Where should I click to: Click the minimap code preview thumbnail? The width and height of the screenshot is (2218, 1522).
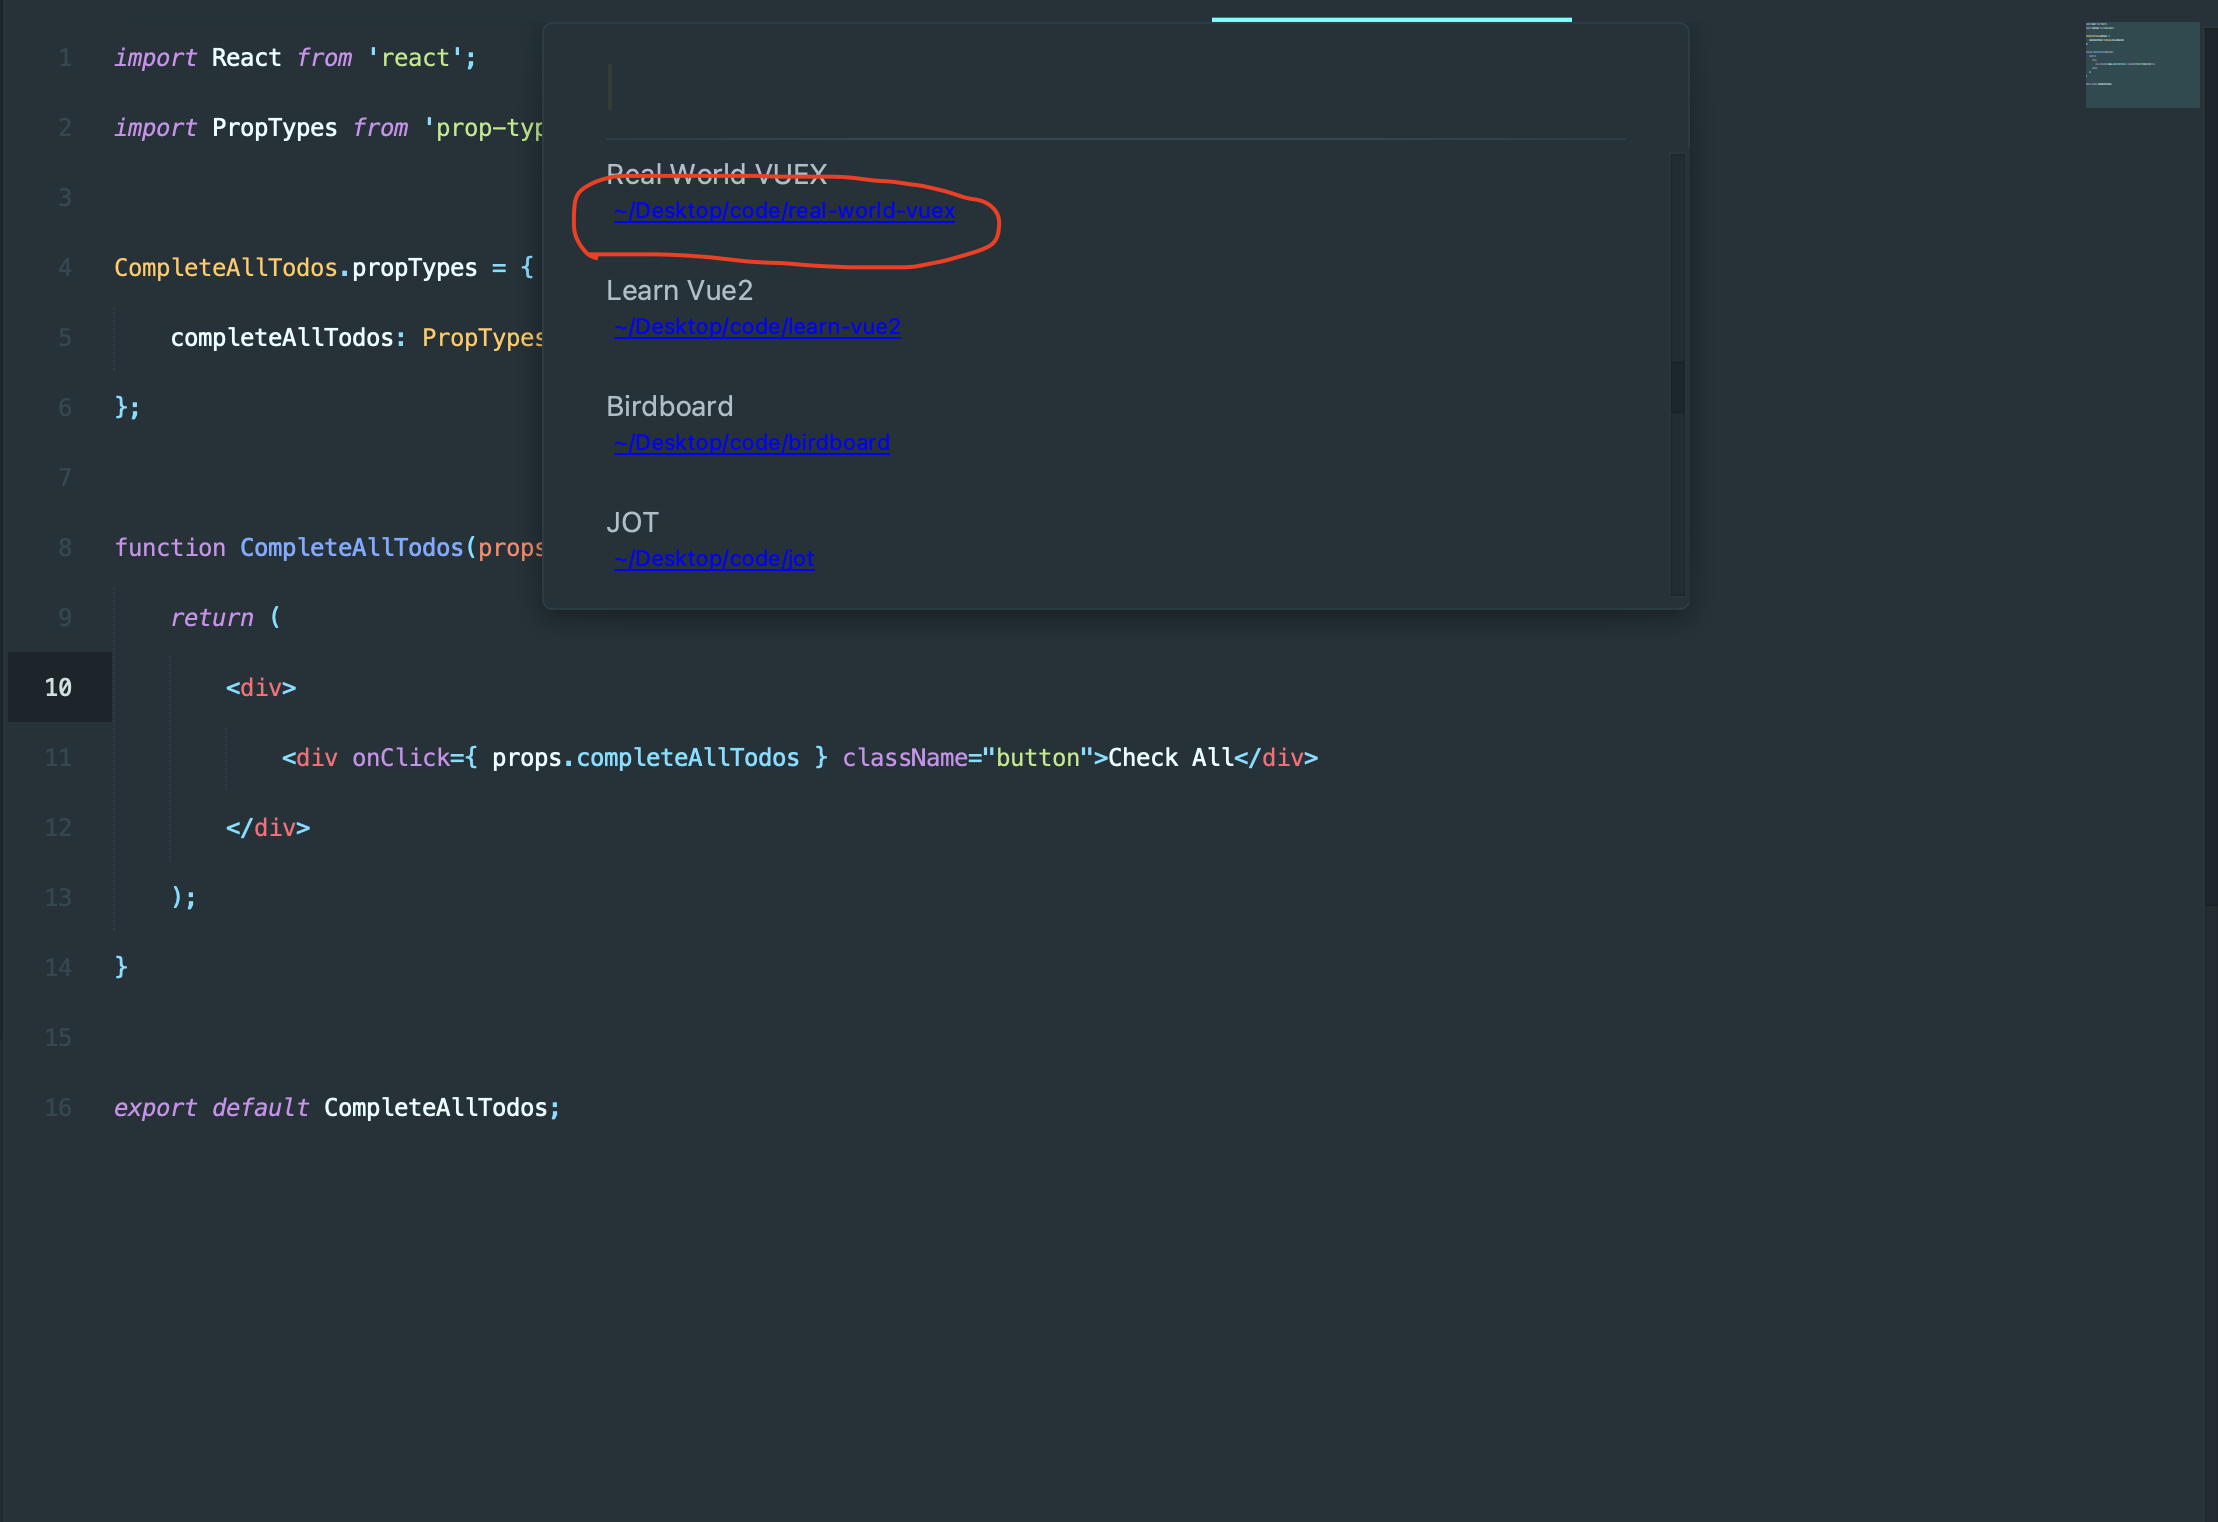pos(2141,65)
